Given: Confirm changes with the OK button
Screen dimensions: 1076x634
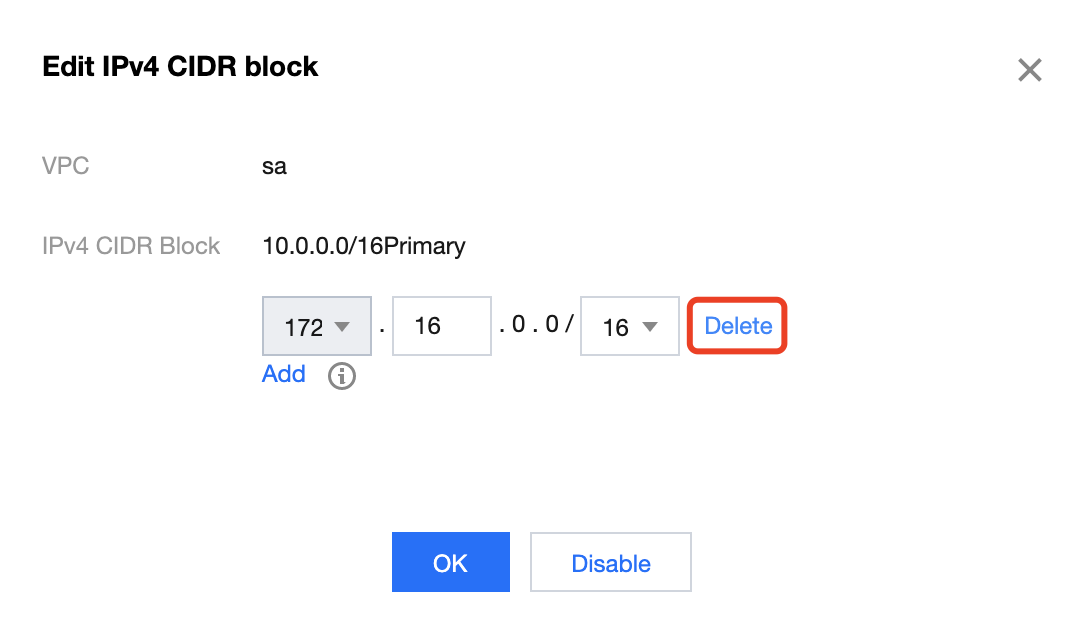Looking at the screenshot, I should 450,562.
